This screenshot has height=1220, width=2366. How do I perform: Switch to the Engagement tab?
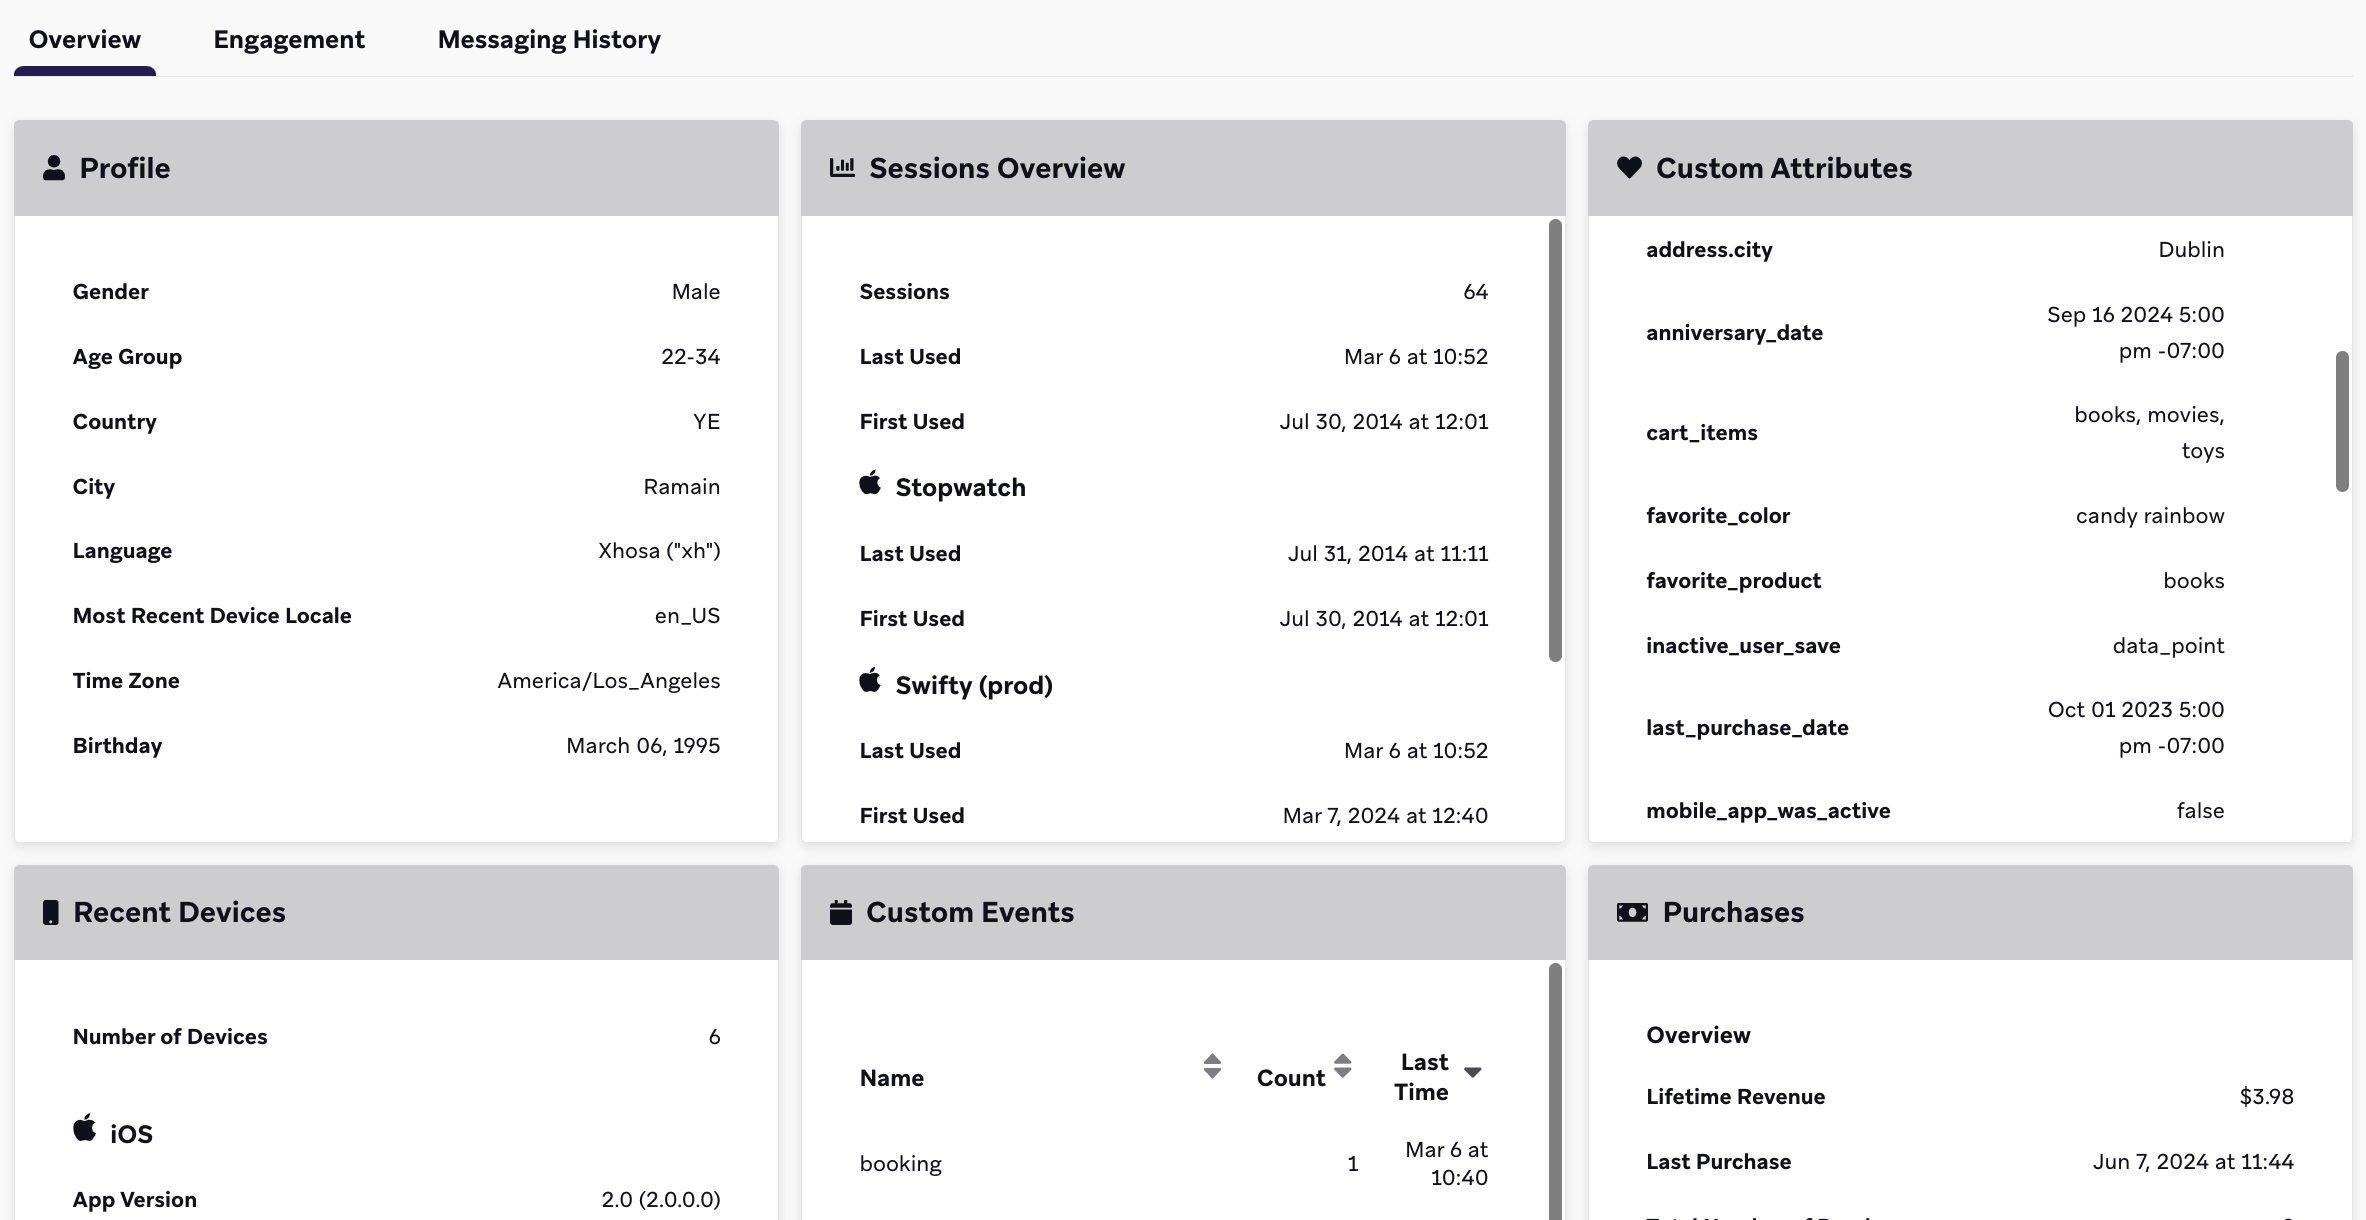(x=289, y=40)
